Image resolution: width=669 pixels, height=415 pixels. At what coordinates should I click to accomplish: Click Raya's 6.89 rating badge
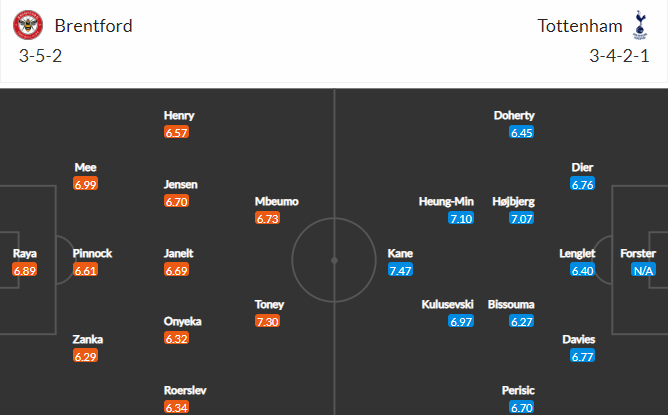click(25, 270)
